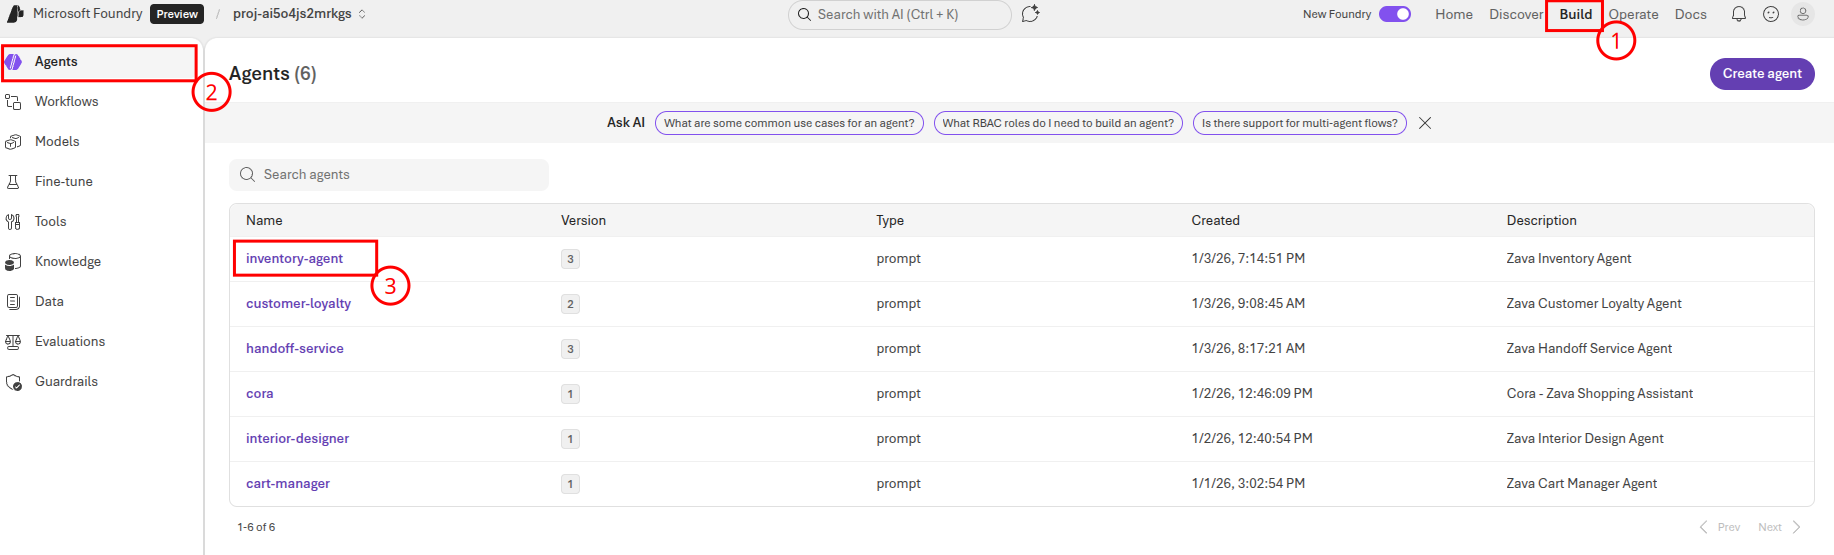Open the Knowledge sidebar icon
The height and width of the screenshot is (555, 1834).
coord(14,262)
